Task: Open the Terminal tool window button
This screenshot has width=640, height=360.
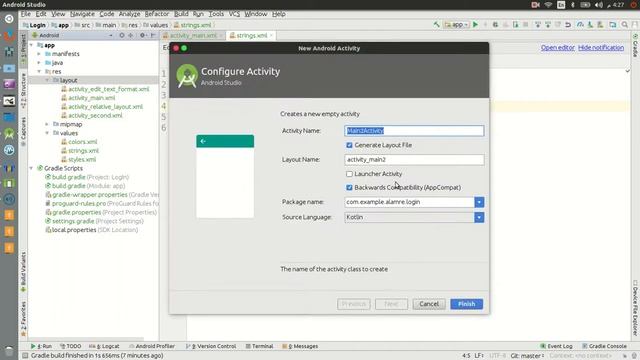Action: coord(260,346)
